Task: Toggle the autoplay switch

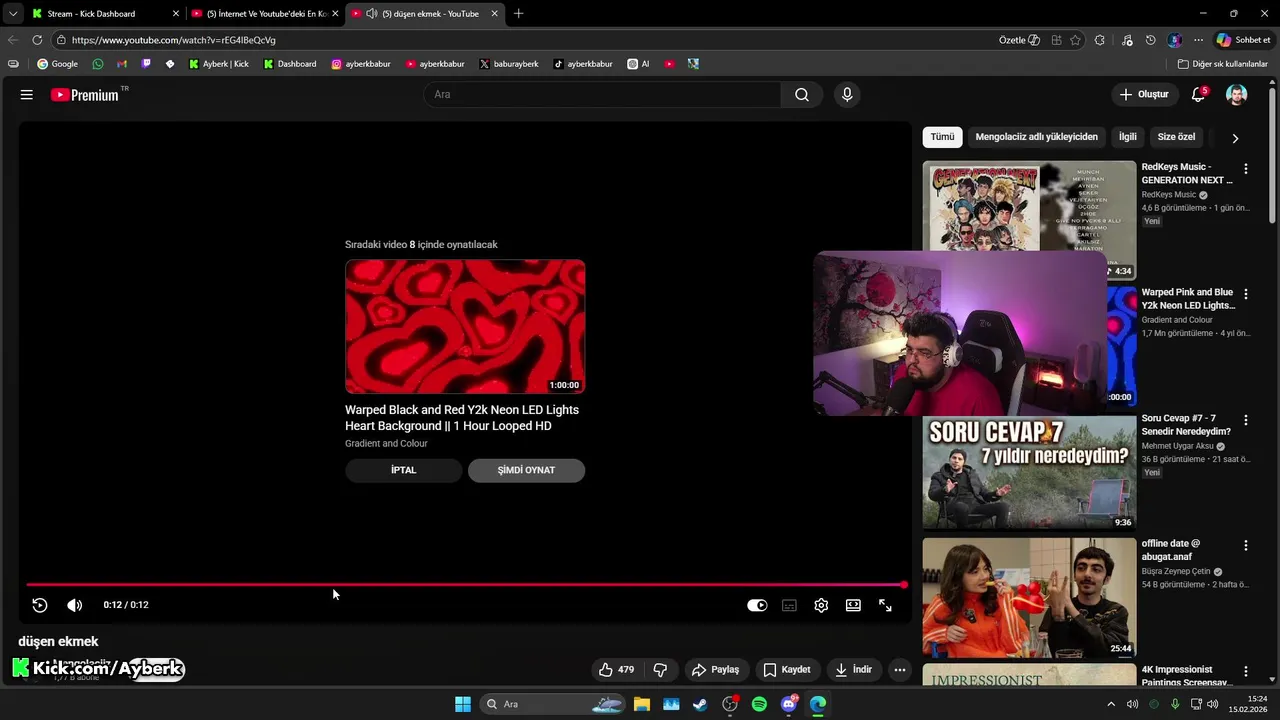Action: click(x=757, y=605)
